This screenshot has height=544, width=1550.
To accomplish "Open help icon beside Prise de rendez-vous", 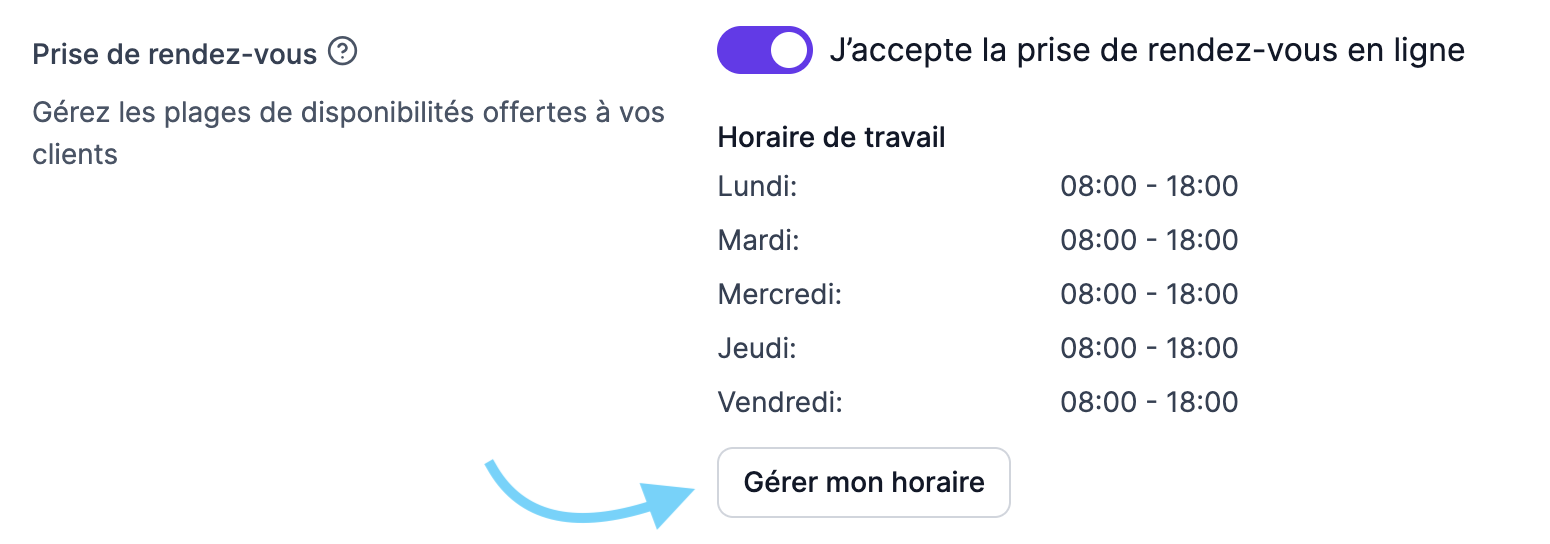I will click(343, 51).
